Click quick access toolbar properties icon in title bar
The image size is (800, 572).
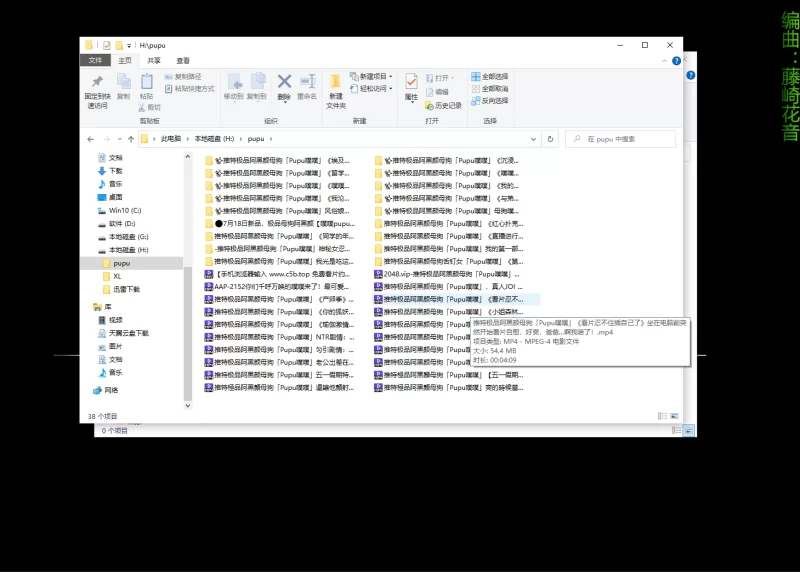coord(107,45)
